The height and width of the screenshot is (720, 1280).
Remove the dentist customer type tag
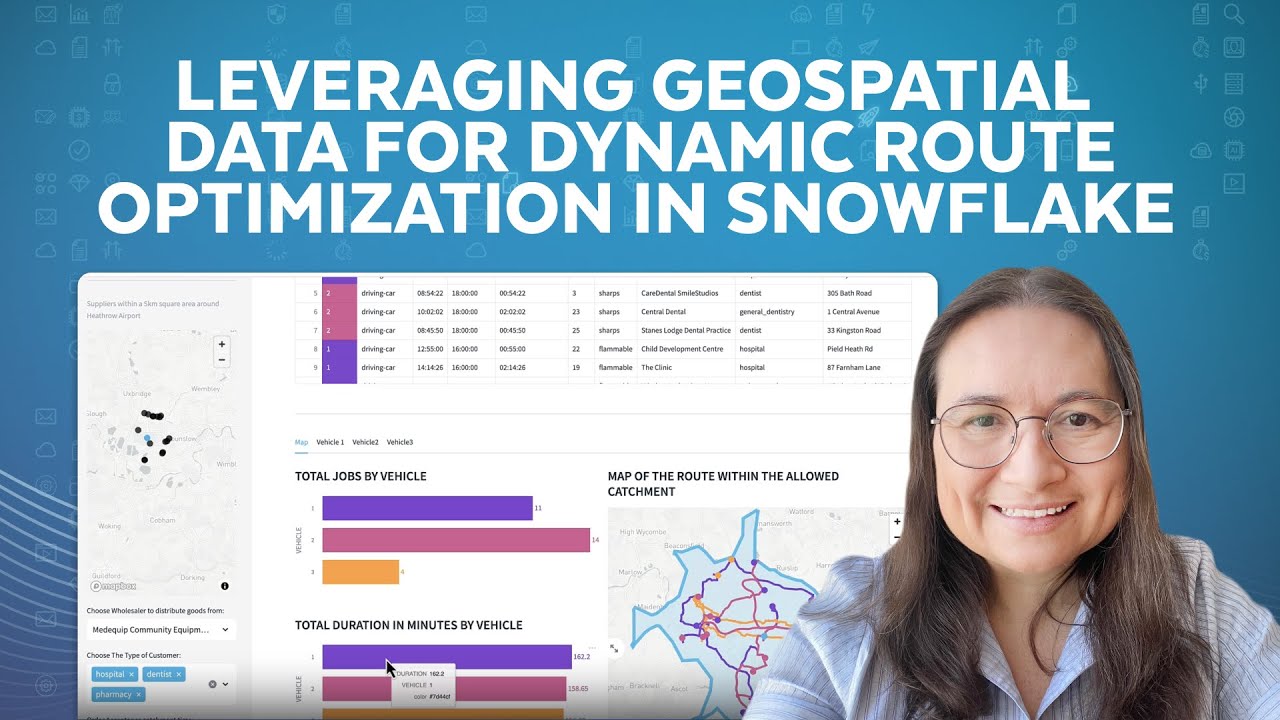[179, 674]
